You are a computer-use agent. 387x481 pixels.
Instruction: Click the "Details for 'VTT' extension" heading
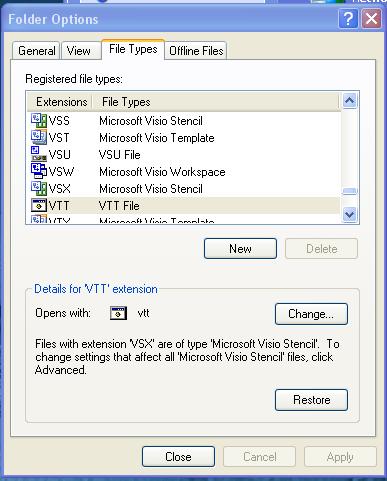[x=96, y=289]
